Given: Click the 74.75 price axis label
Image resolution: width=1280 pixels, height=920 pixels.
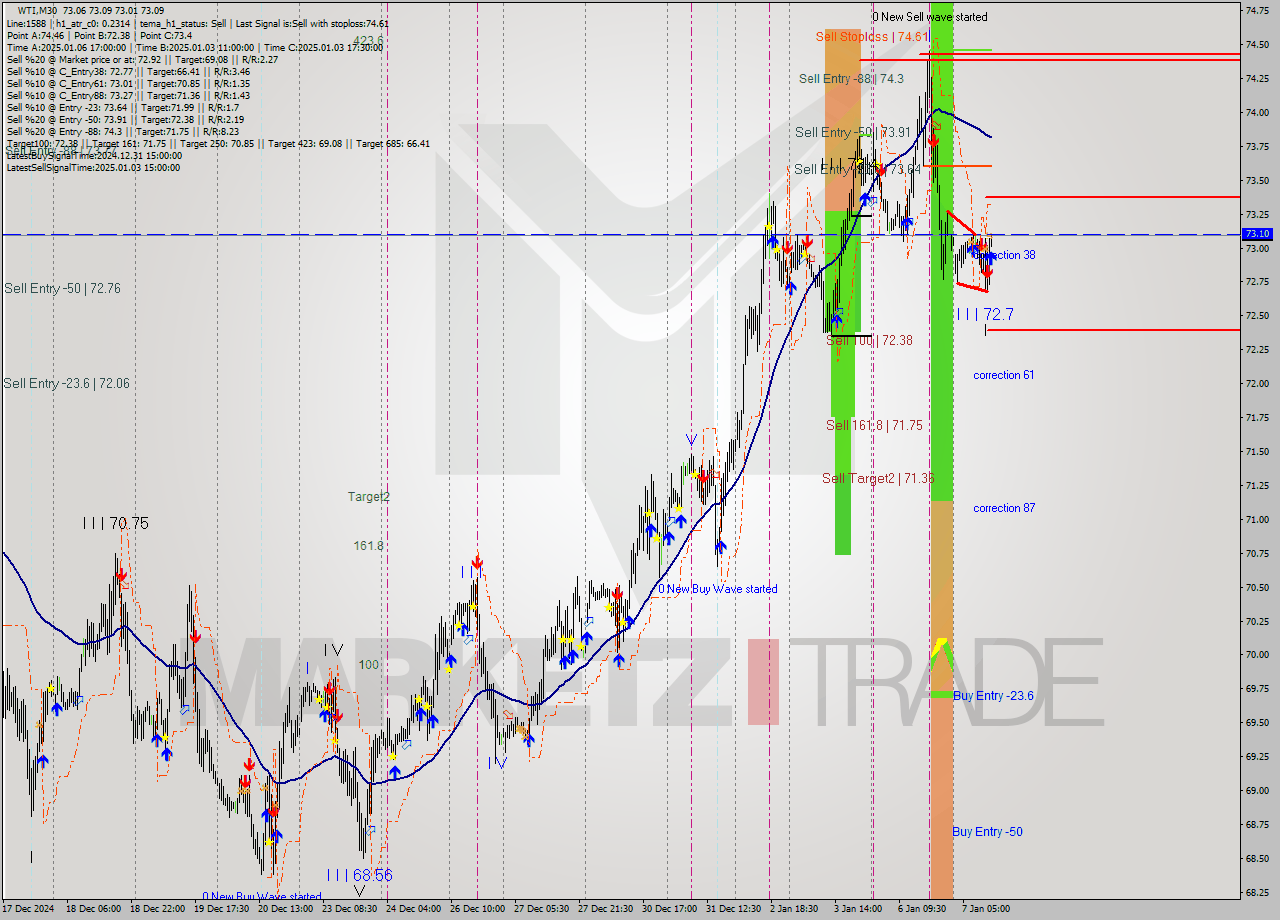Looking at the screenshot, I should point(1257,10).
